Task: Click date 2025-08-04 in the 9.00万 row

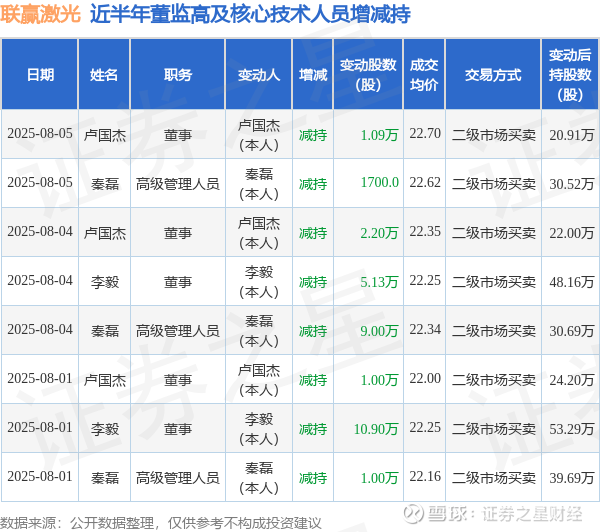Action: point(40,330)
